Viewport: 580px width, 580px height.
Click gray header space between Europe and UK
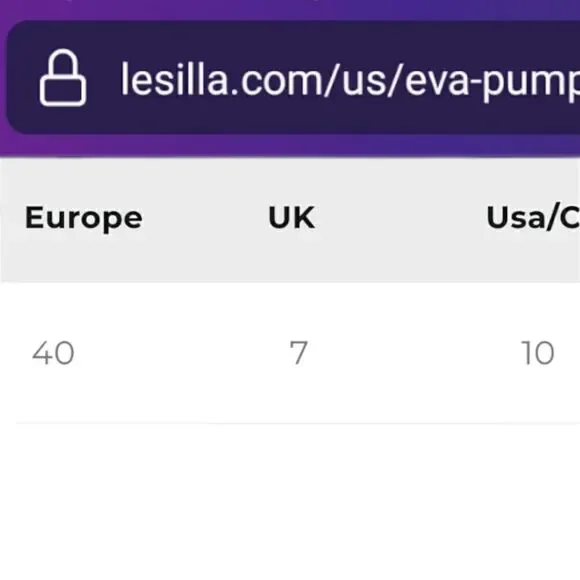pos(205,218)
